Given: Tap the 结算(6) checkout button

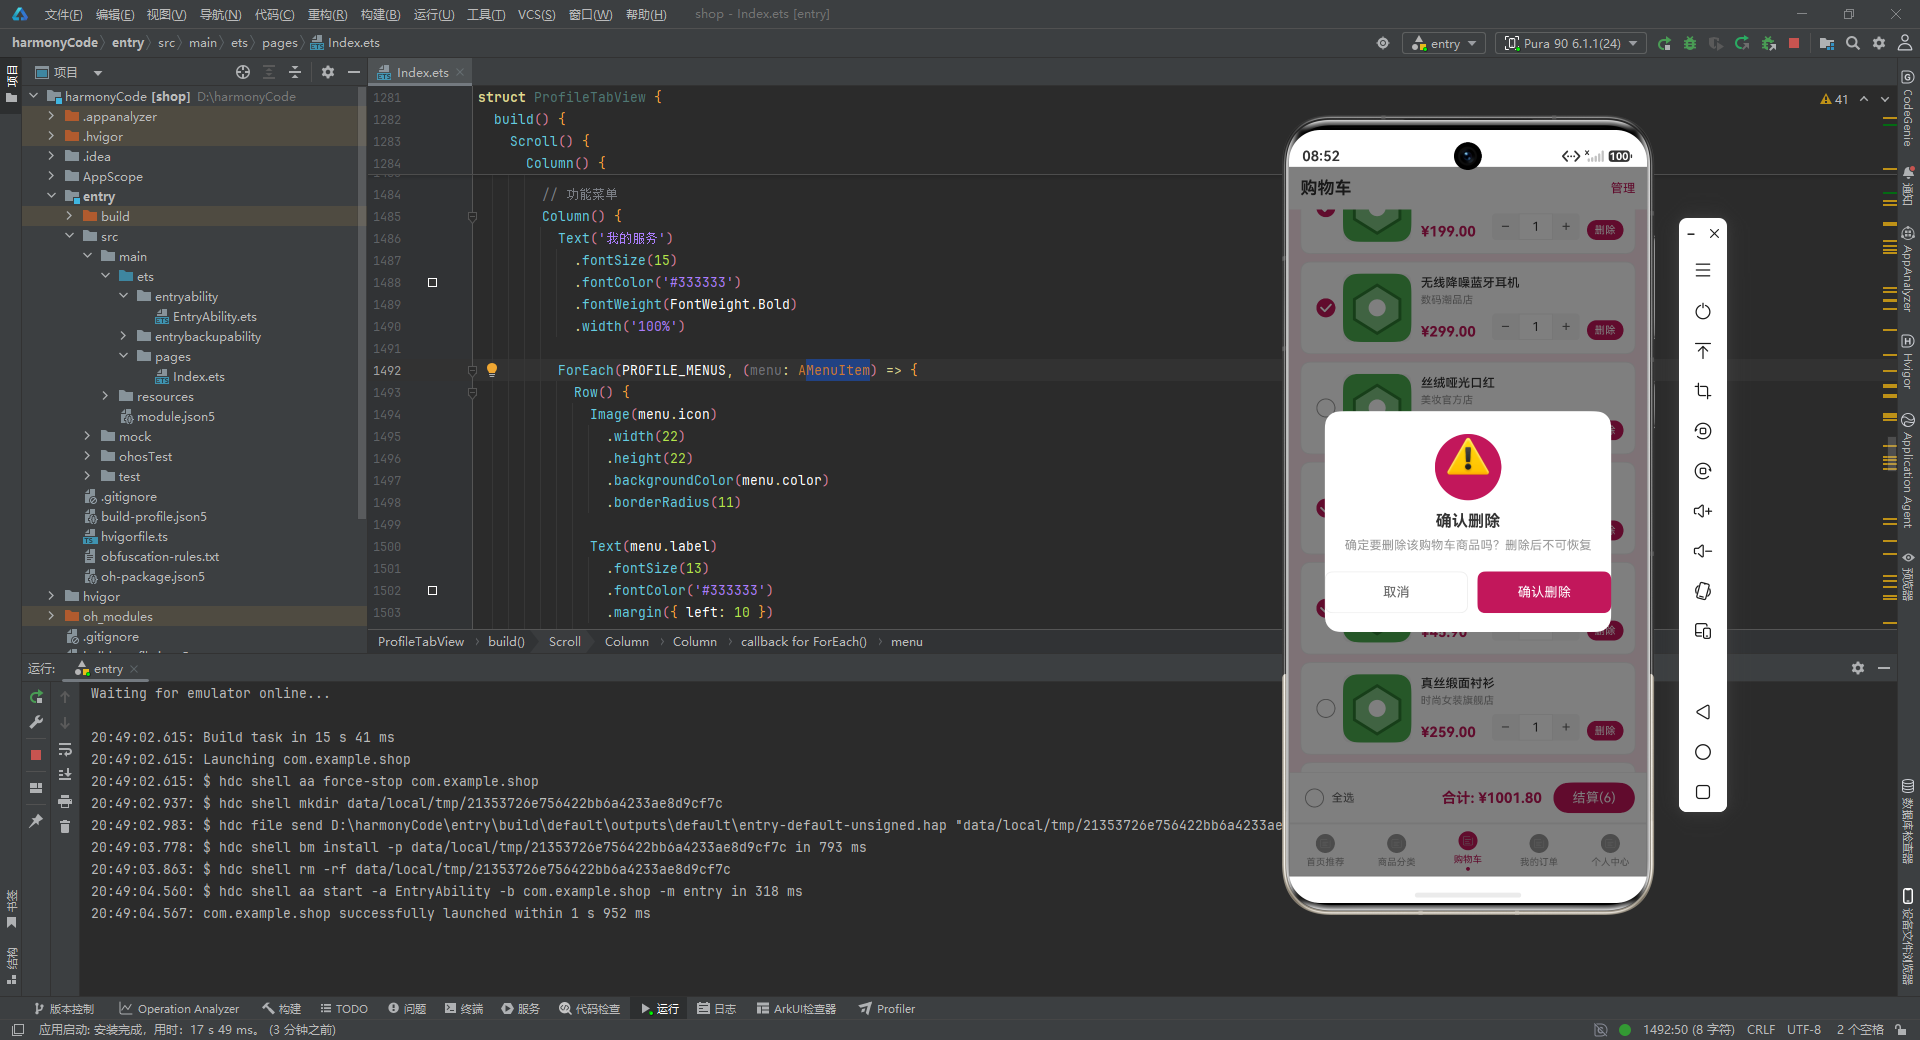Looking at the screenshot, I should pos(1594,797).
